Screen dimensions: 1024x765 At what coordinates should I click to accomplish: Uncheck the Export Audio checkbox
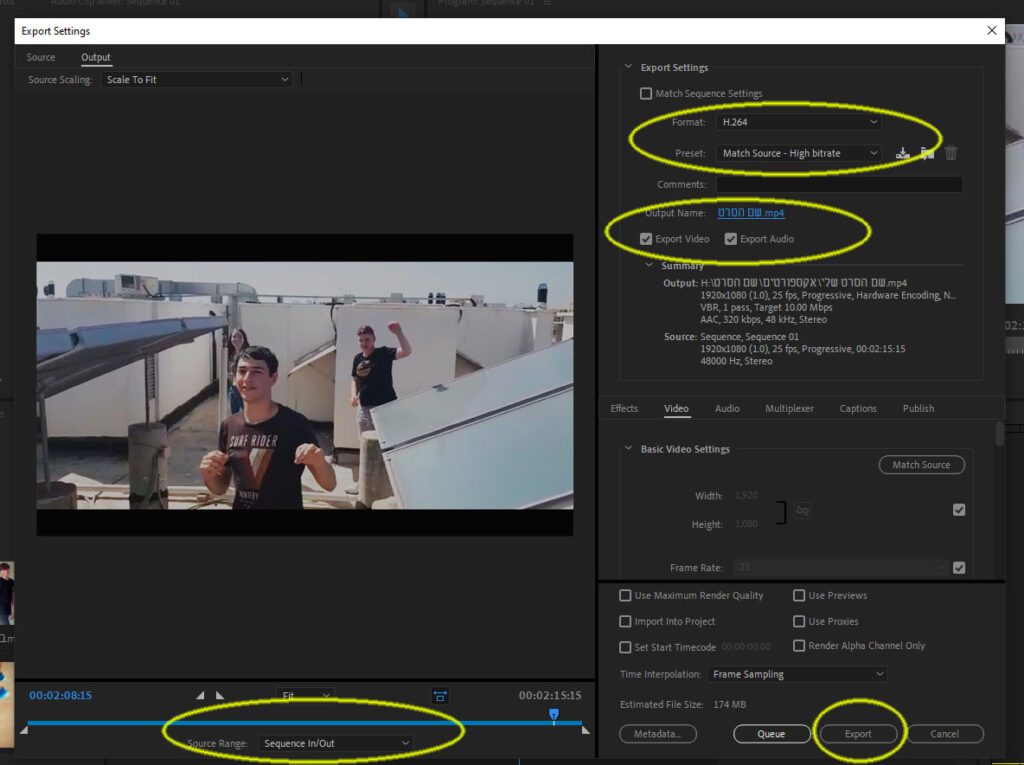tap(731, 239)
